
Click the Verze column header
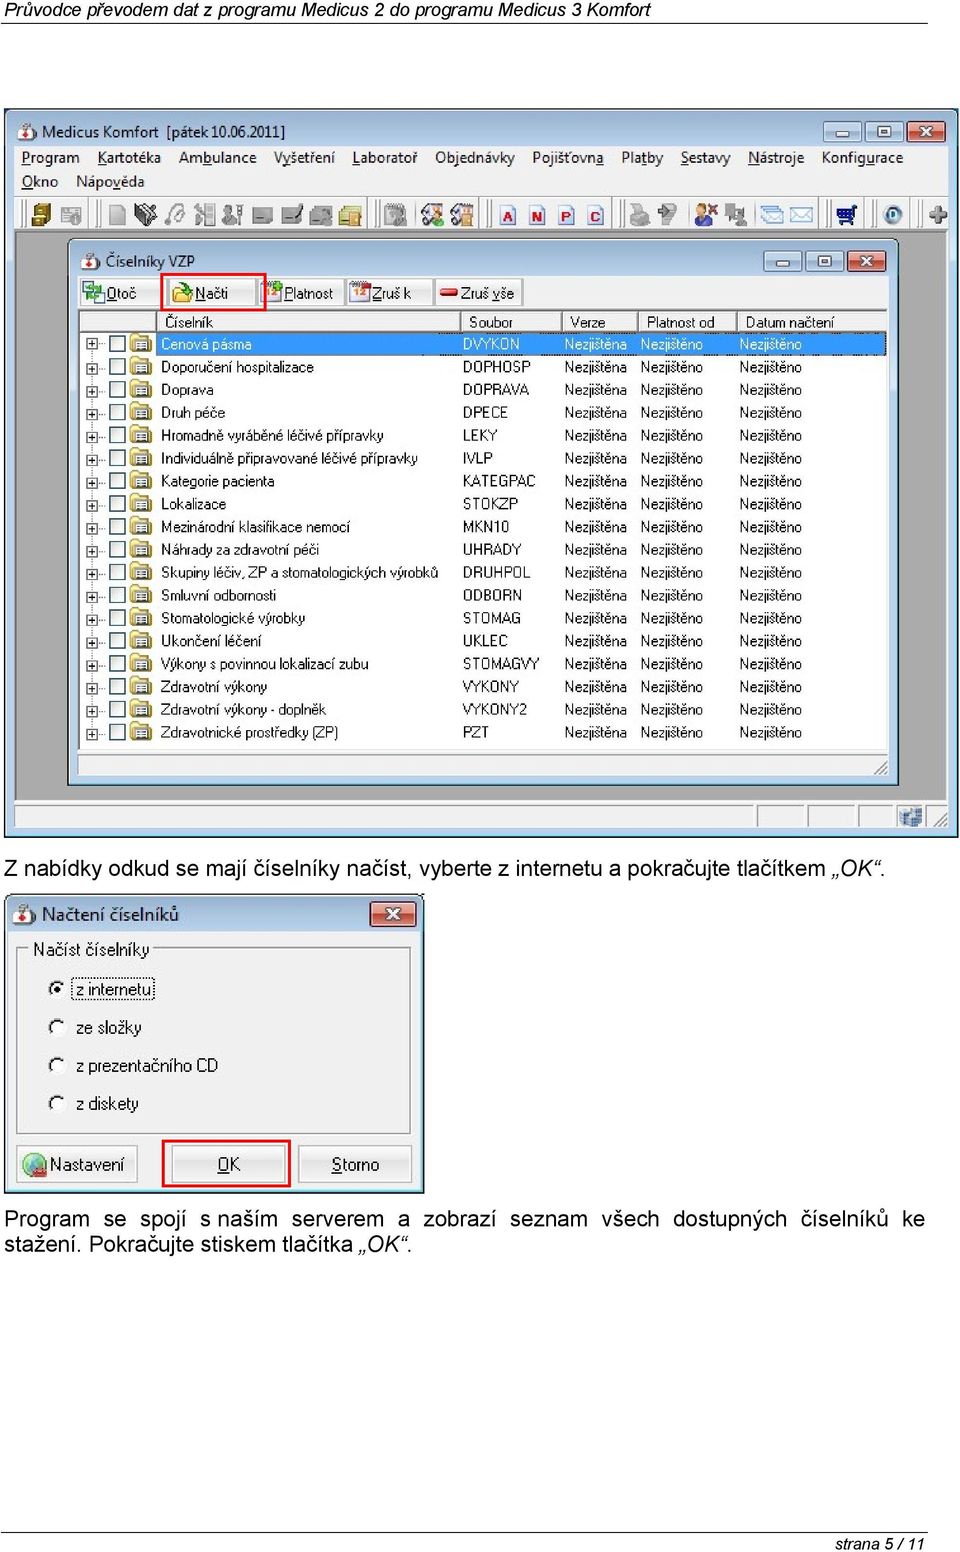coord(598,322)
